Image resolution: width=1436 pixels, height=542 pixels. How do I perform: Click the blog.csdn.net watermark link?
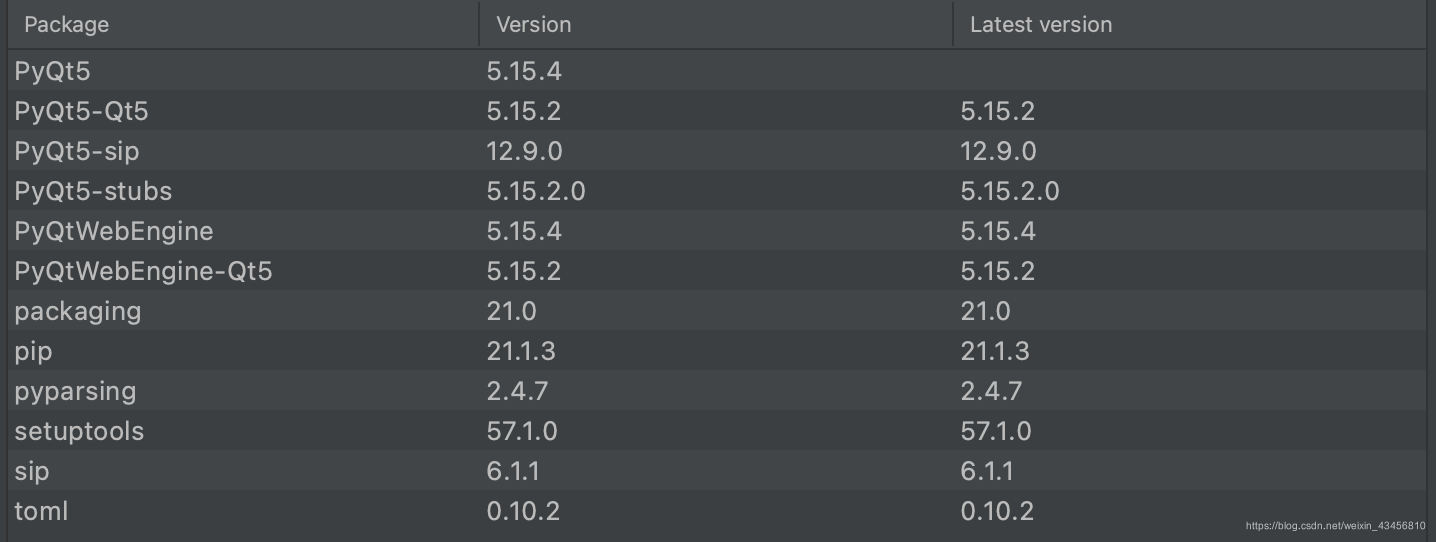tap(1335, 525)
